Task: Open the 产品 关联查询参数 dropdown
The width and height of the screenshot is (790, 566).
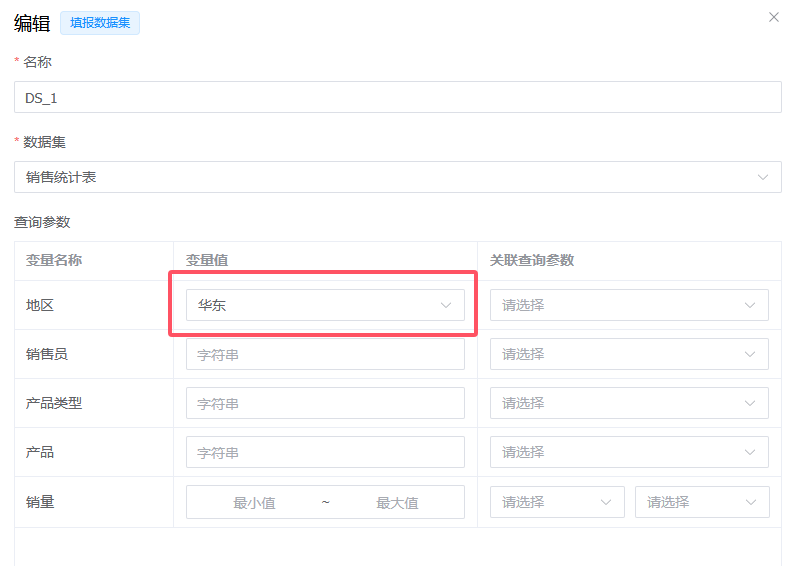Action: coord(628,452)
